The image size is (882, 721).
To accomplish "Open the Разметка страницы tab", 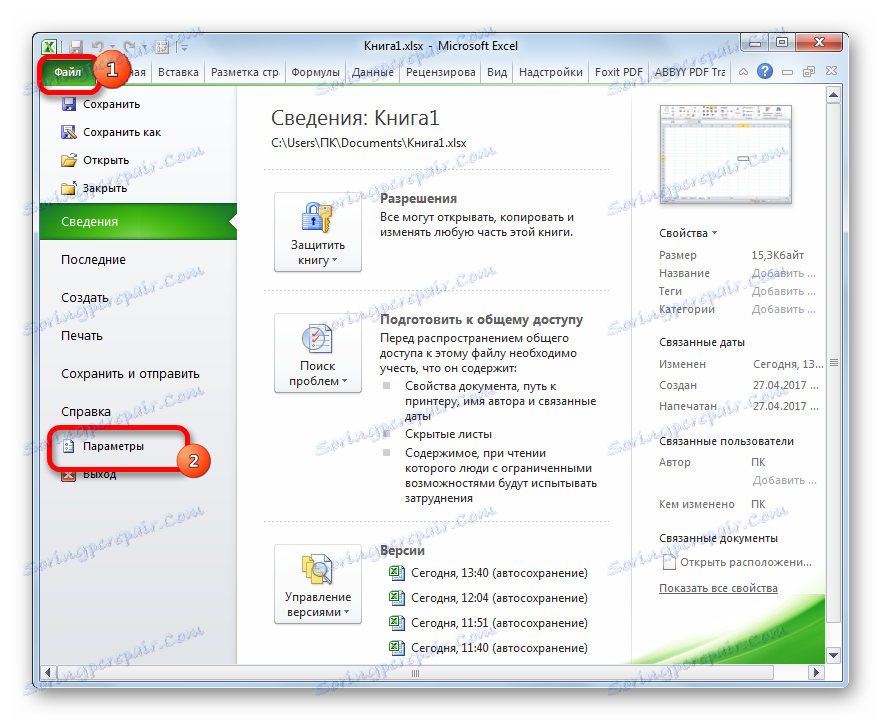I will tap(245, 72).
